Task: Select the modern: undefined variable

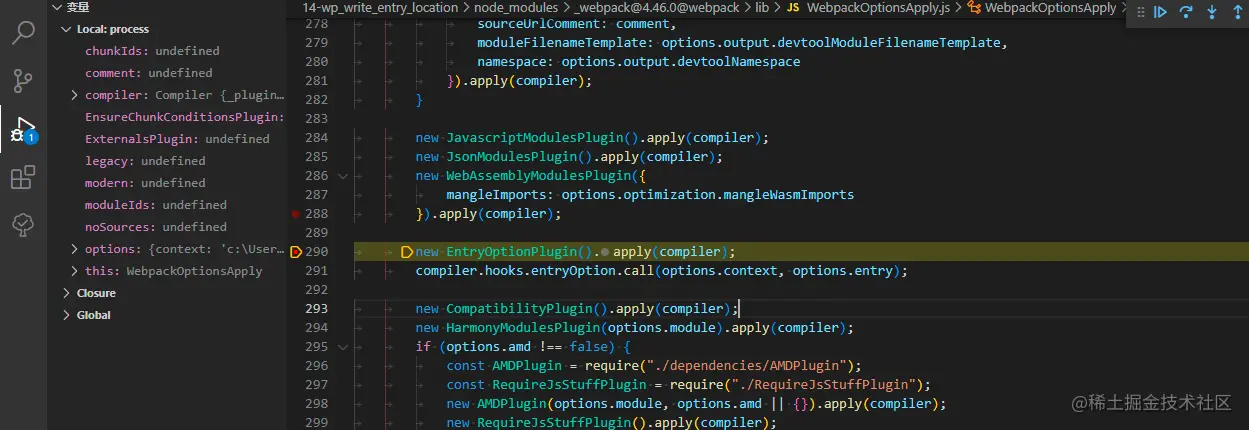Action: click(145, 183)
